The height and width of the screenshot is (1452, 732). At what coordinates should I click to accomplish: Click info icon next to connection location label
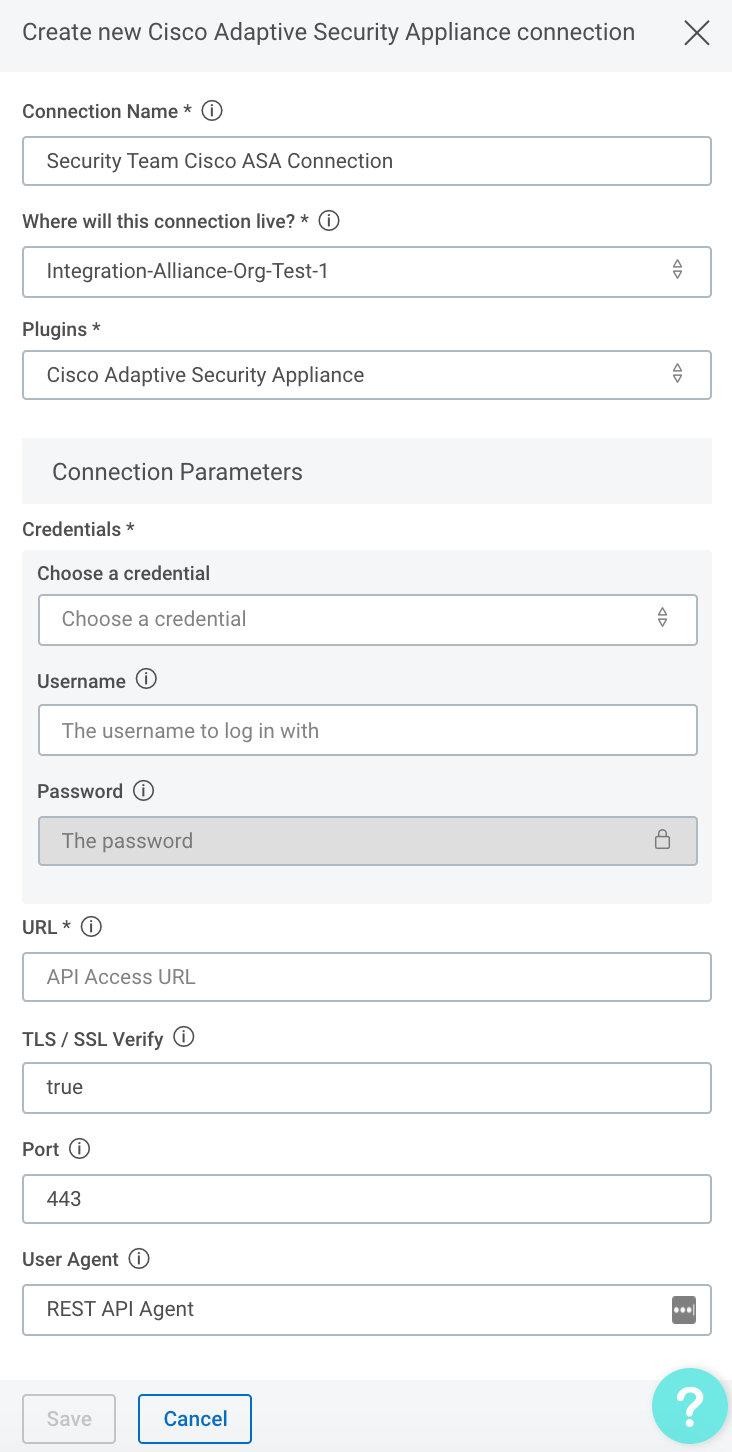[x=329, y=221]
